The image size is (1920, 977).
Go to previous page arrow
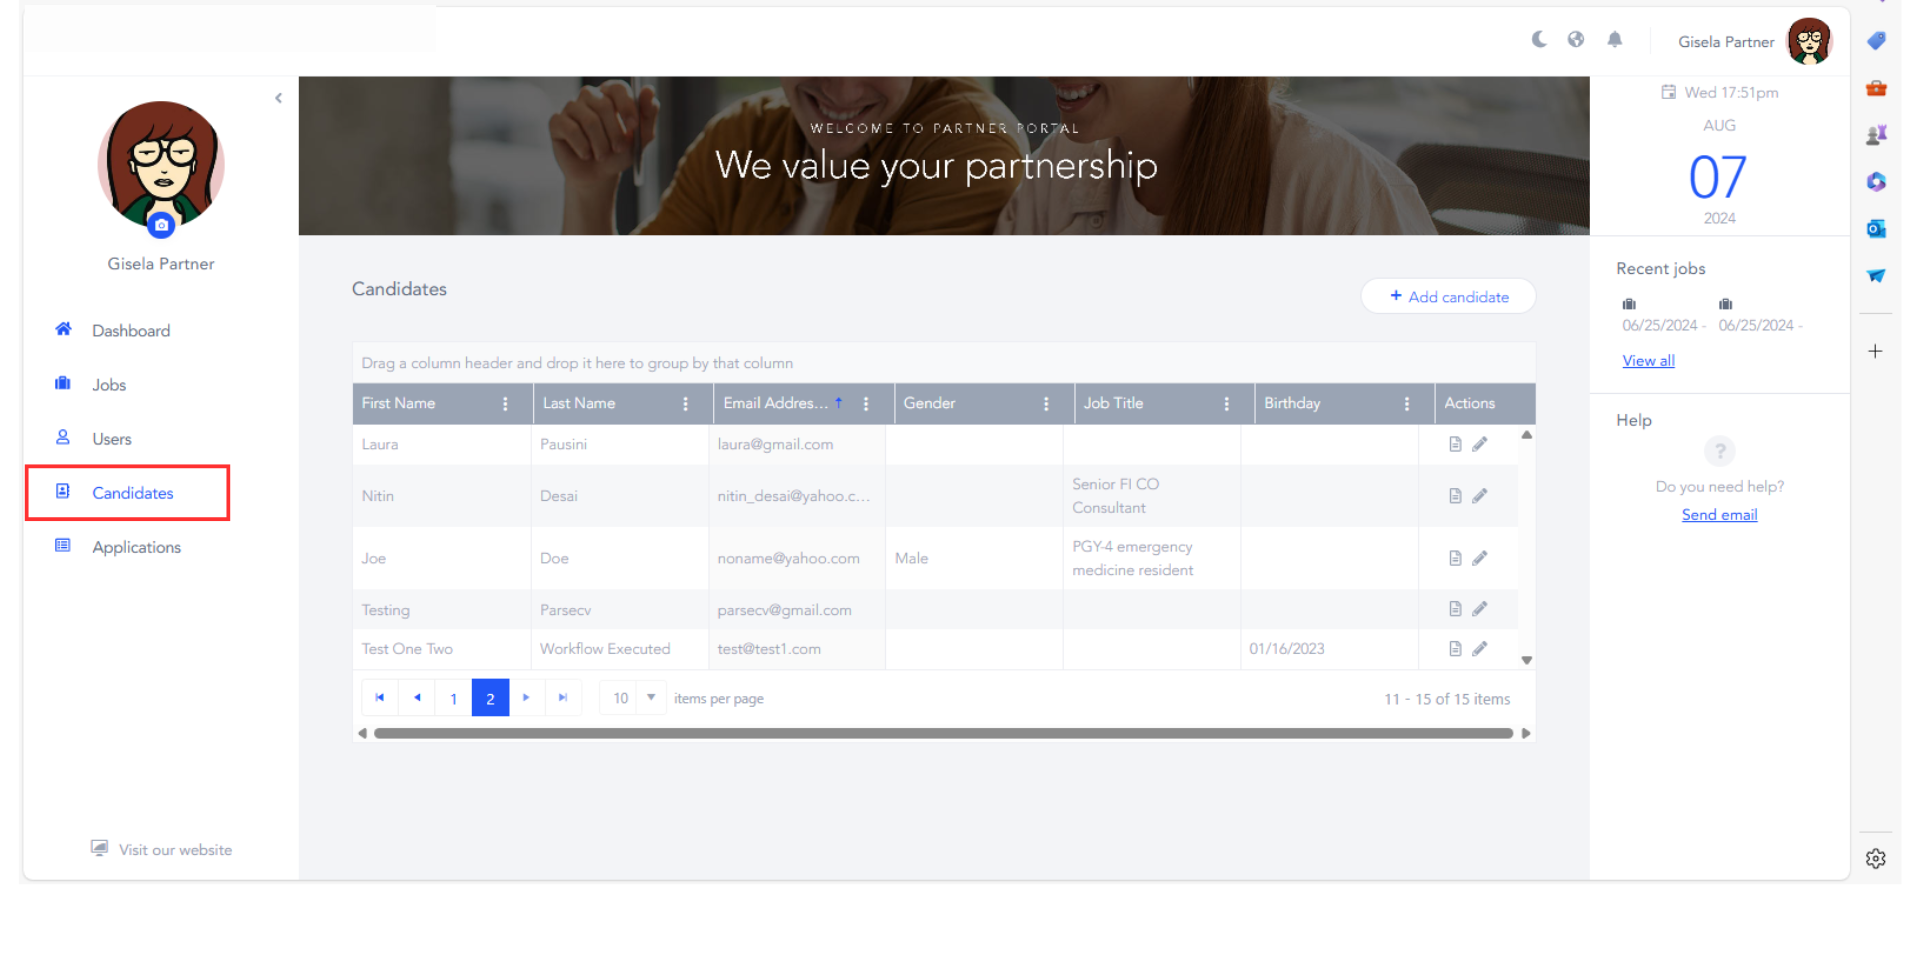417,698
